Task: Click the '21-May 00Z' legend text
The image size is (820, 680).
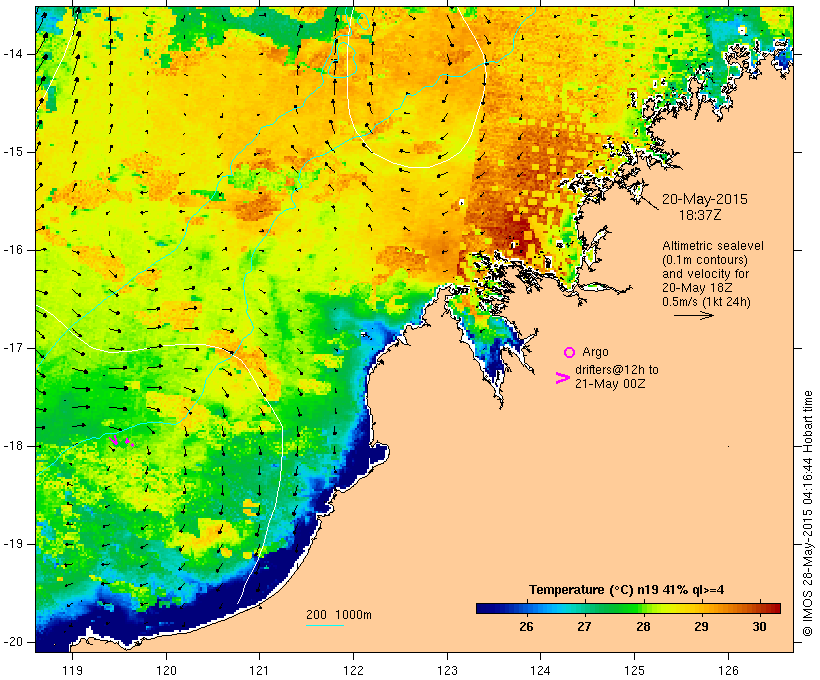Action: click(x=610, y=384)
